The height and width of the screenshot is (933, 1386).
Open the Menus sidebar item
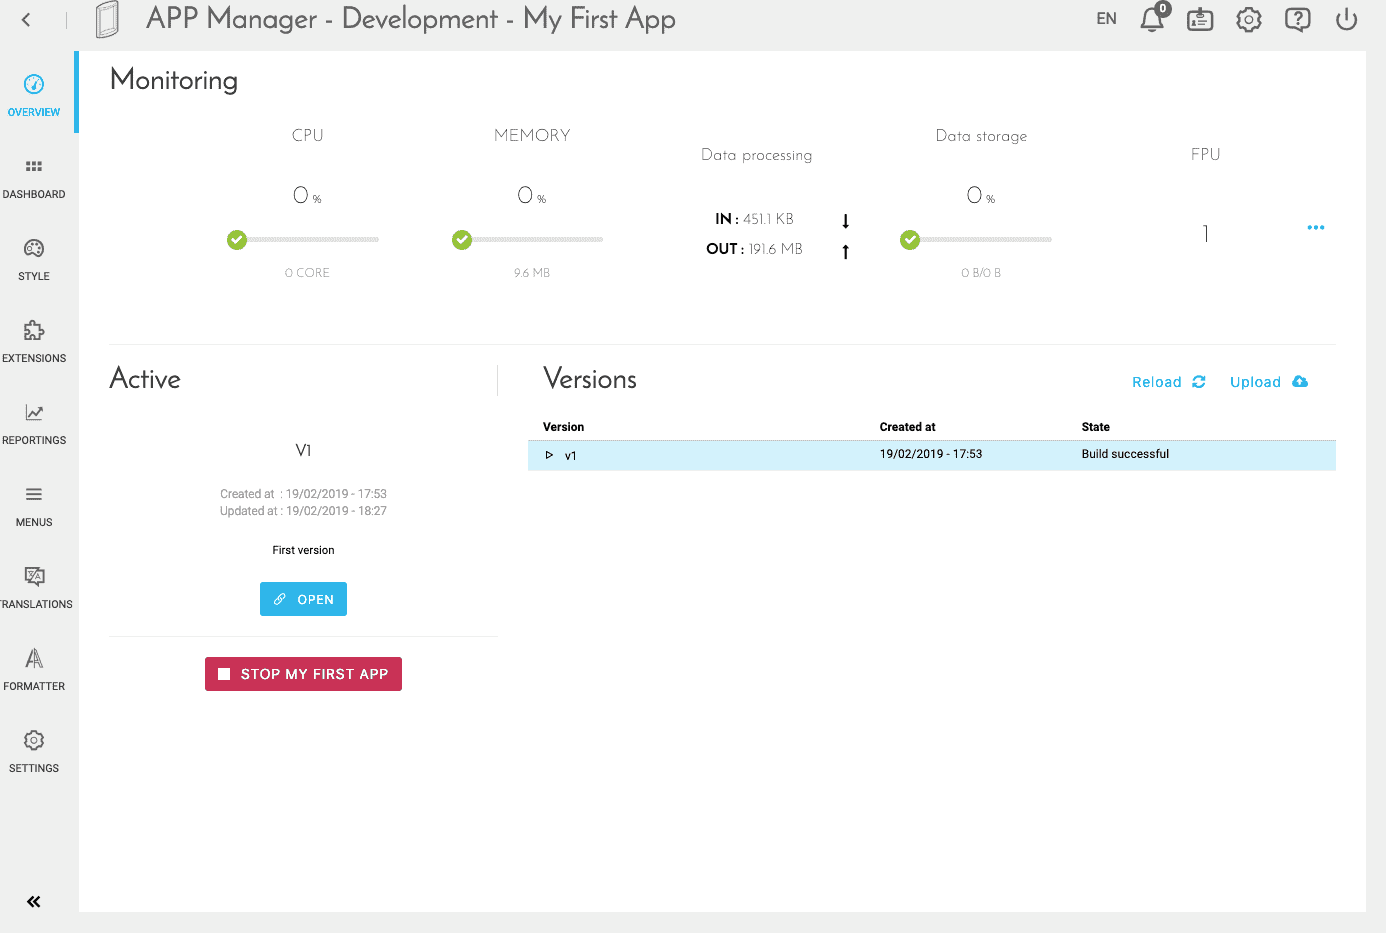pos(34,505)
